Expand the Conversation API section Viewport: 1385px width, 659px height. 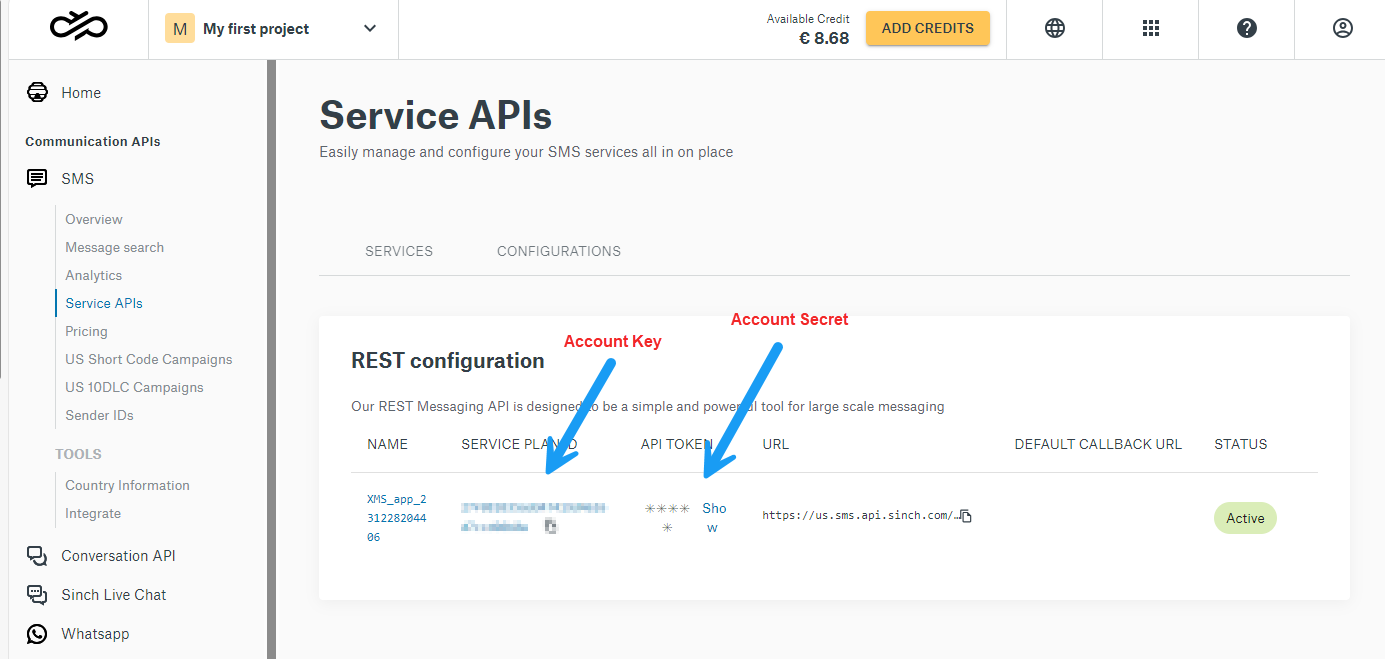point(118,556)
